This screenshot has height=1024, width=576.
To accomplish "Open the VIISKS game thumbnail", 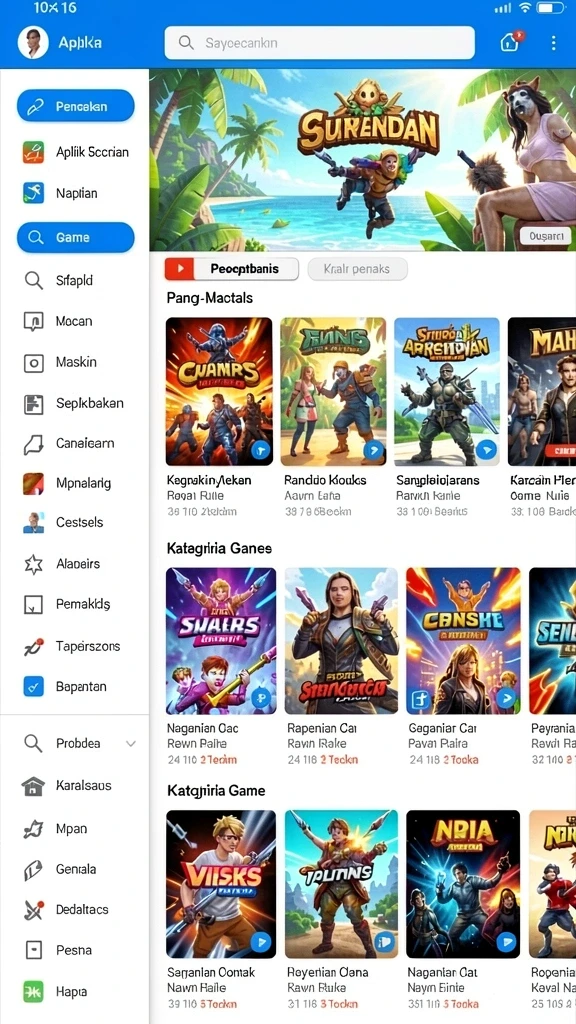I will point(221,884).
